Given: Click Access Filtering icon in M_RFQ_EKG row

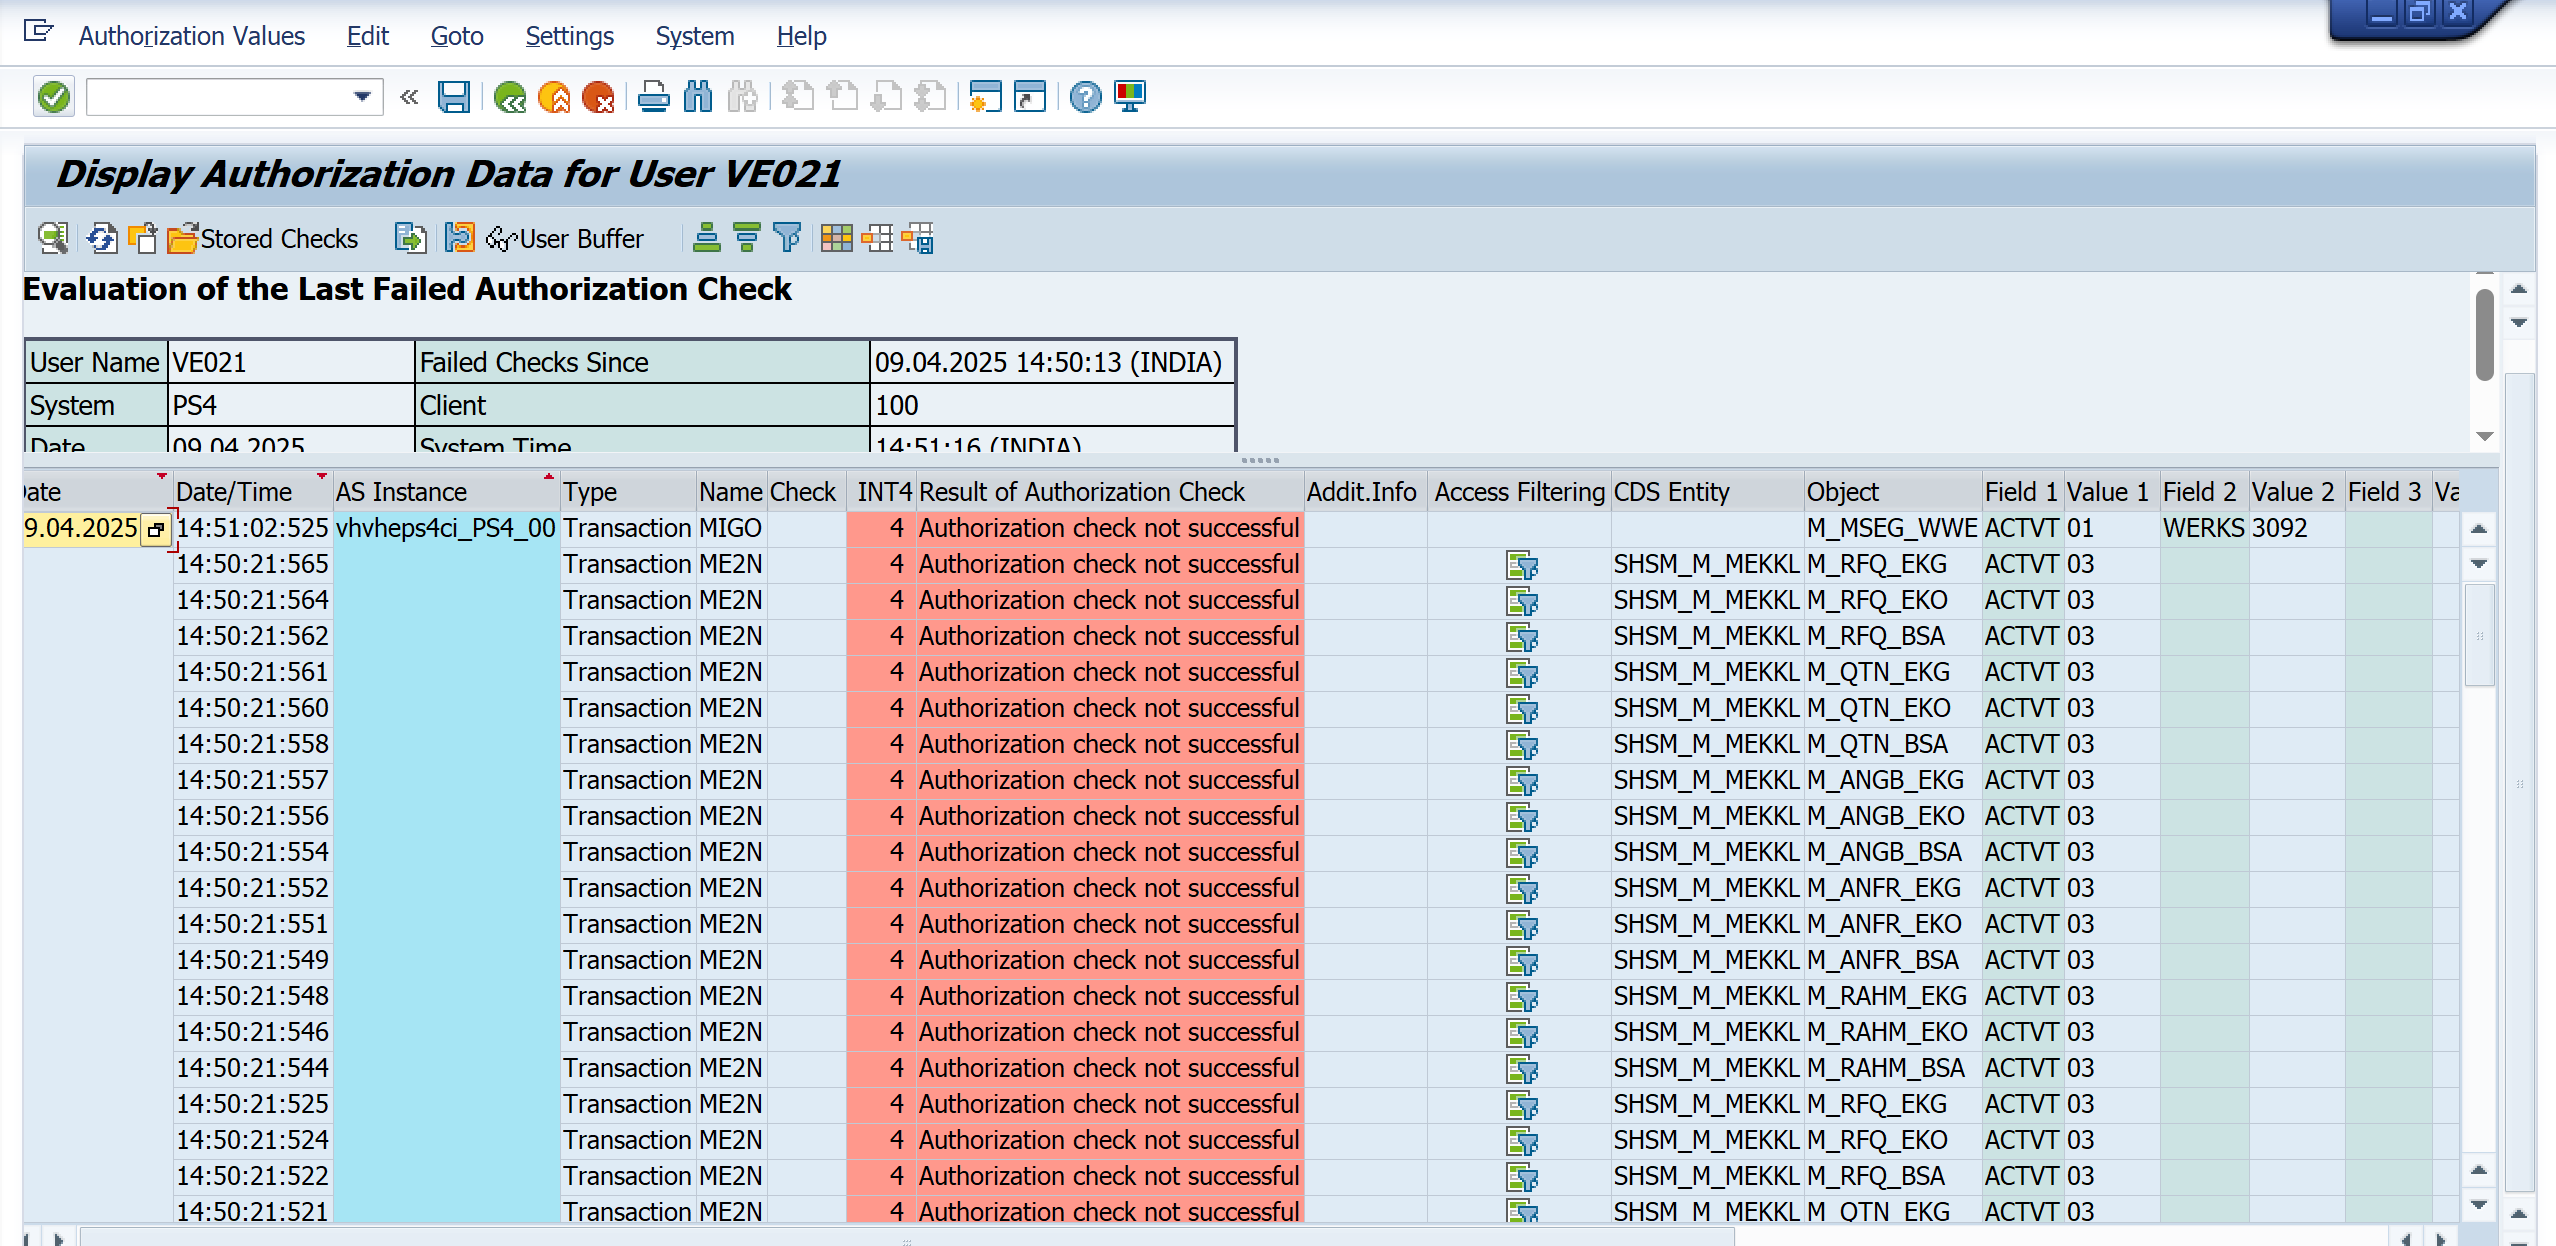Looking at the screenshot, I should (x=1522, y=565).
